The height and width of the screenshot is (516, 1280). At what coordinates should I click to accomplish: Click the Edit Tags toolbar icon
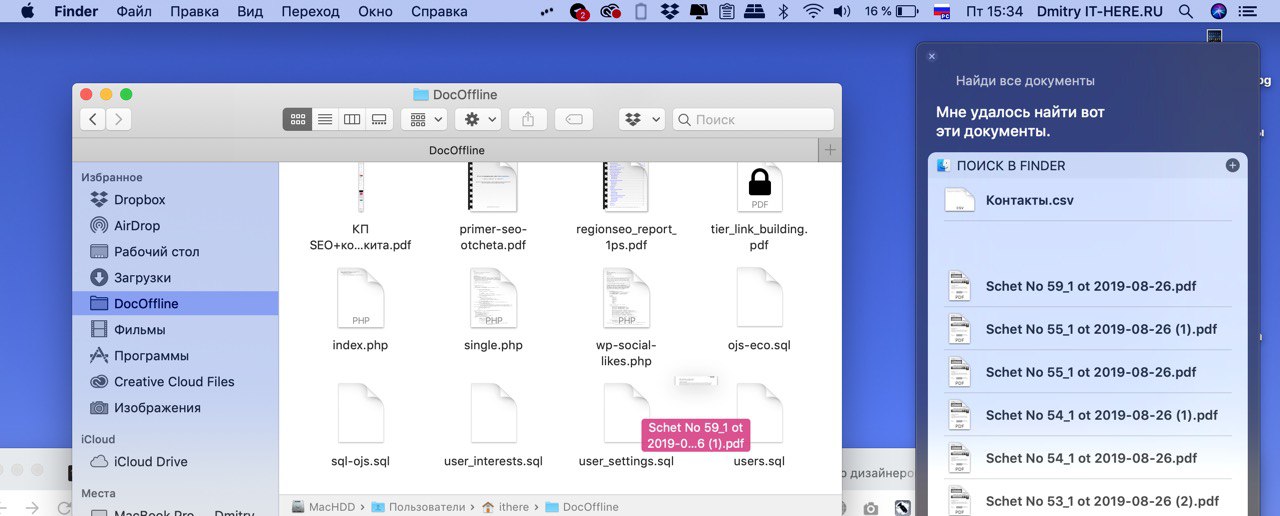(x=574, y=119)
